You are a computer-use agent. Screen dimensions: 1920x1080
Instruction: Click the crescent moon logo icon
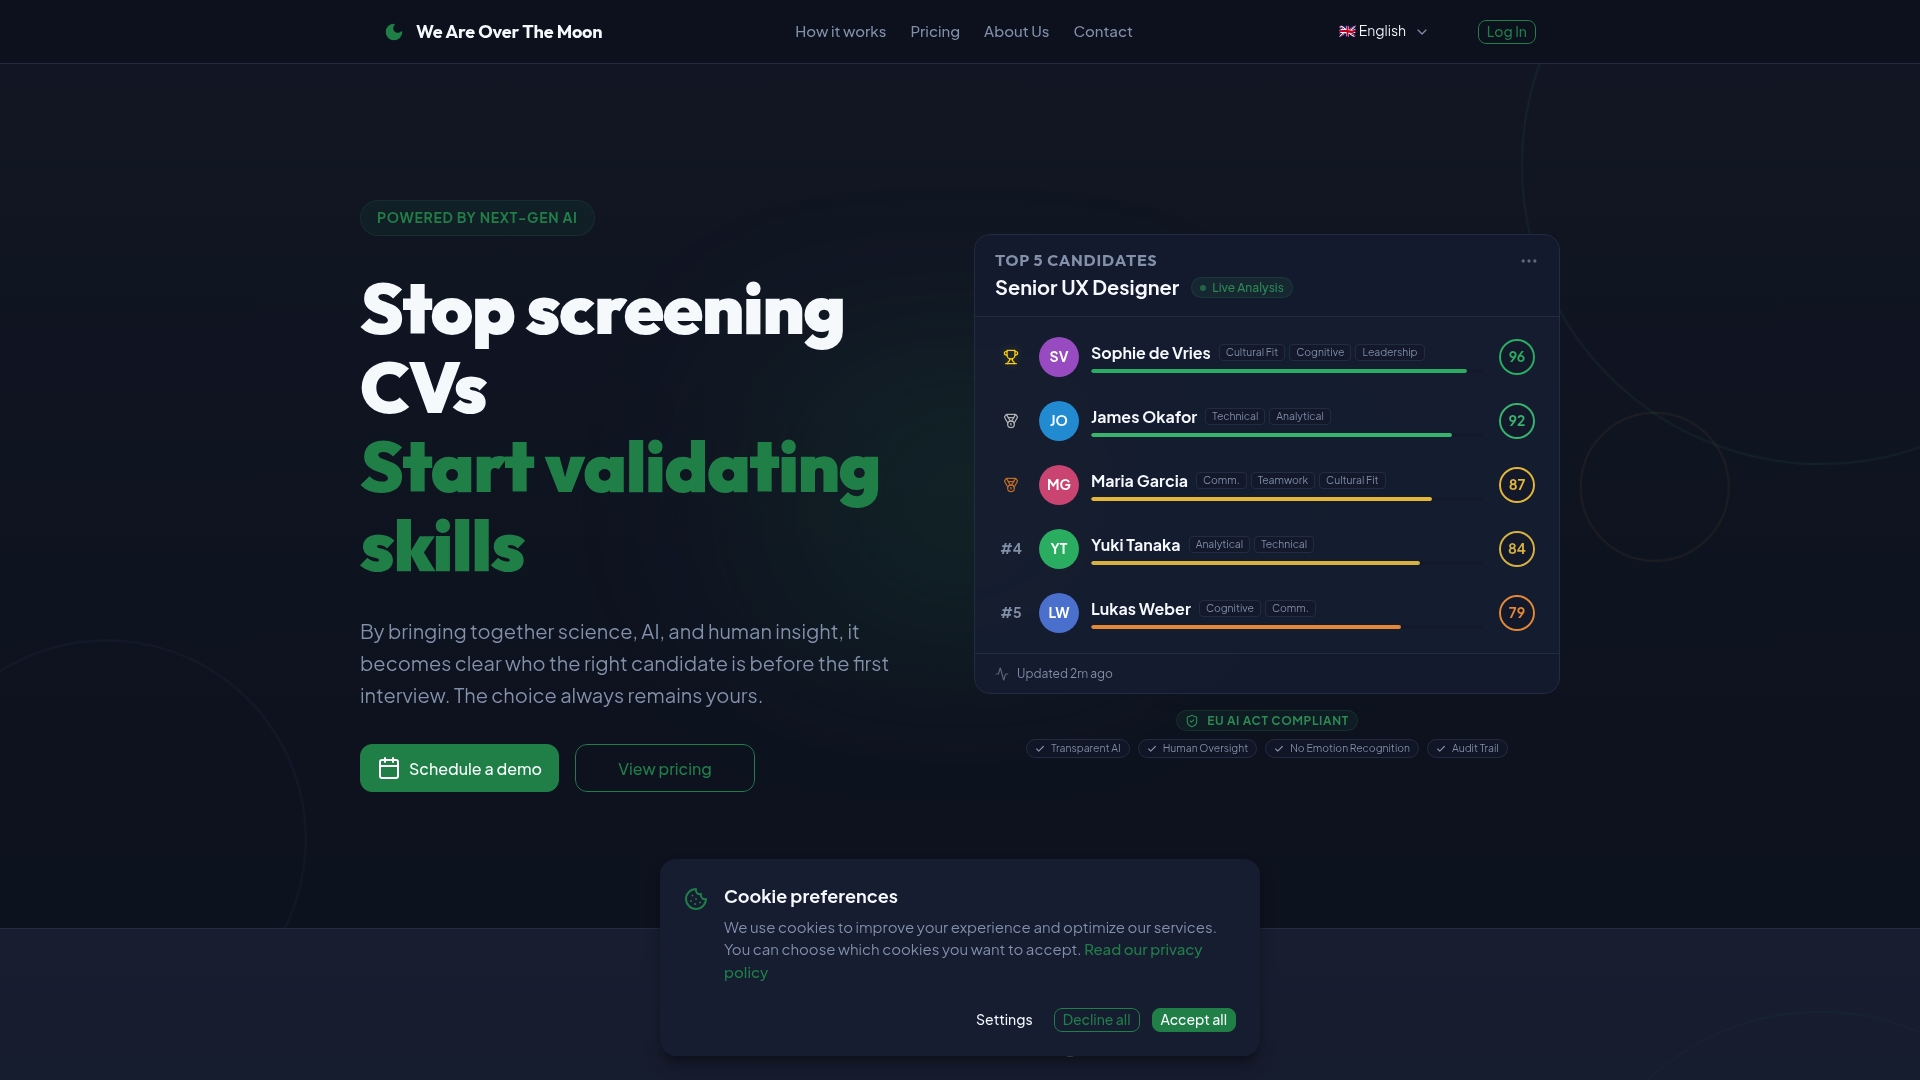coord(394,32)
